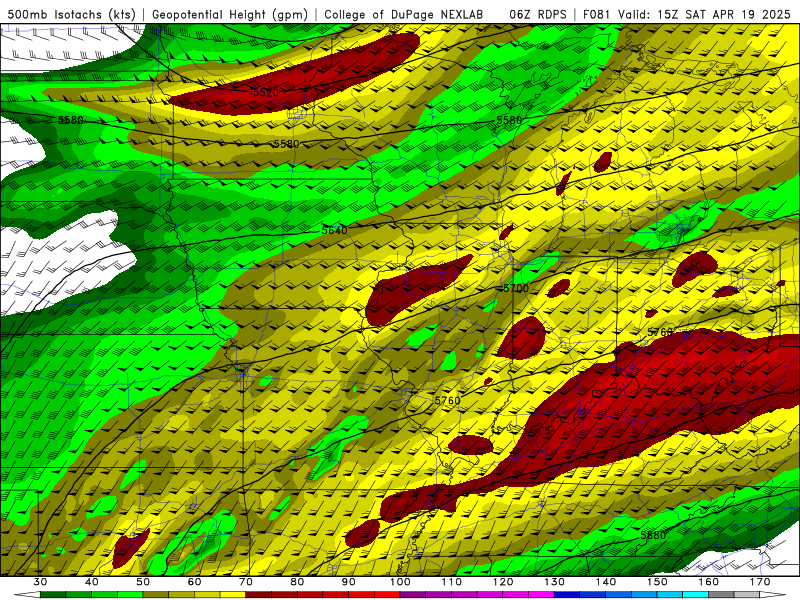Viewport: 800px width, 600px height.
Task: Click the '06Z RDPS' model run label
Action: pyautogui.click(x=538, y=15)
